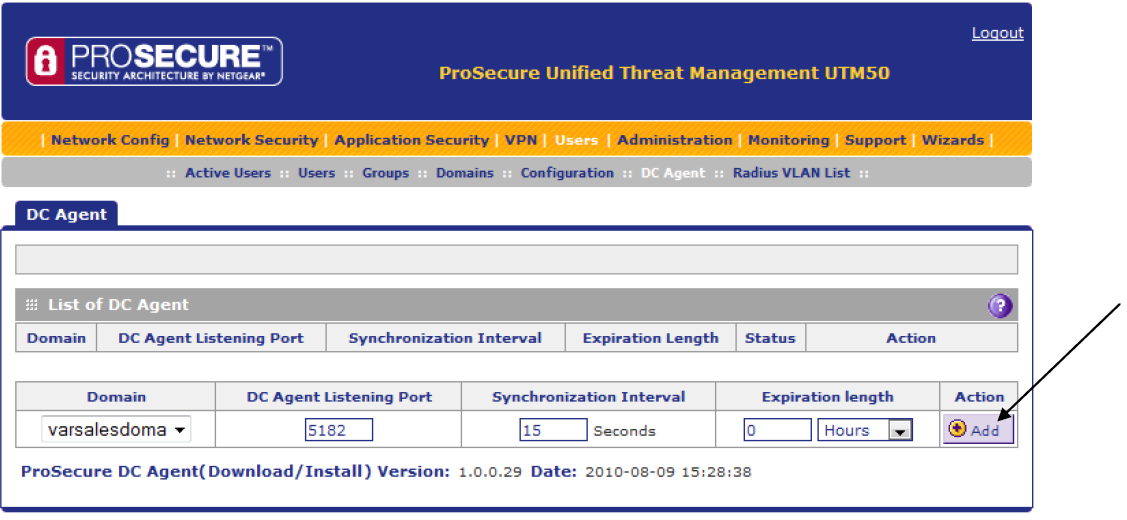
Task: Open the Network Security menu
Action: [x=251, y=140]
